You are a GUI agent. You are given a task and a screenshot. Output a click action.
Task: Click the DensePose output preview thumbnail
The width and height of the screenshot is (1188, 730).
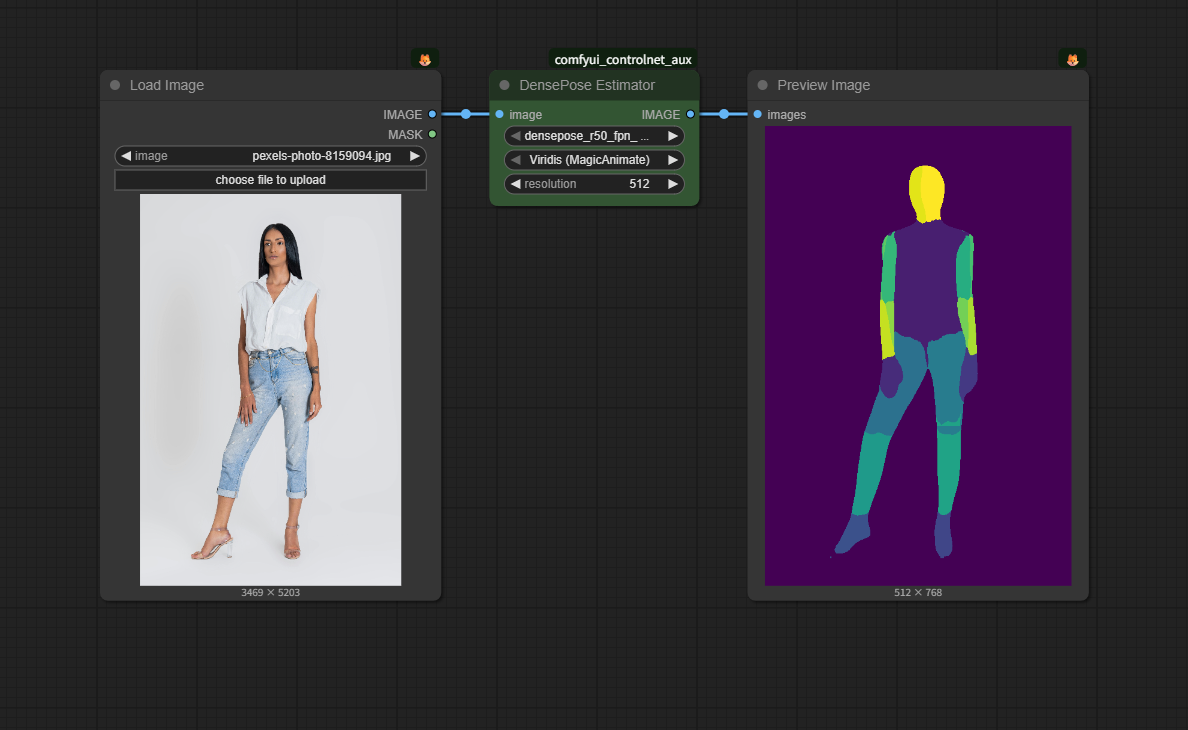click(918, 355)
